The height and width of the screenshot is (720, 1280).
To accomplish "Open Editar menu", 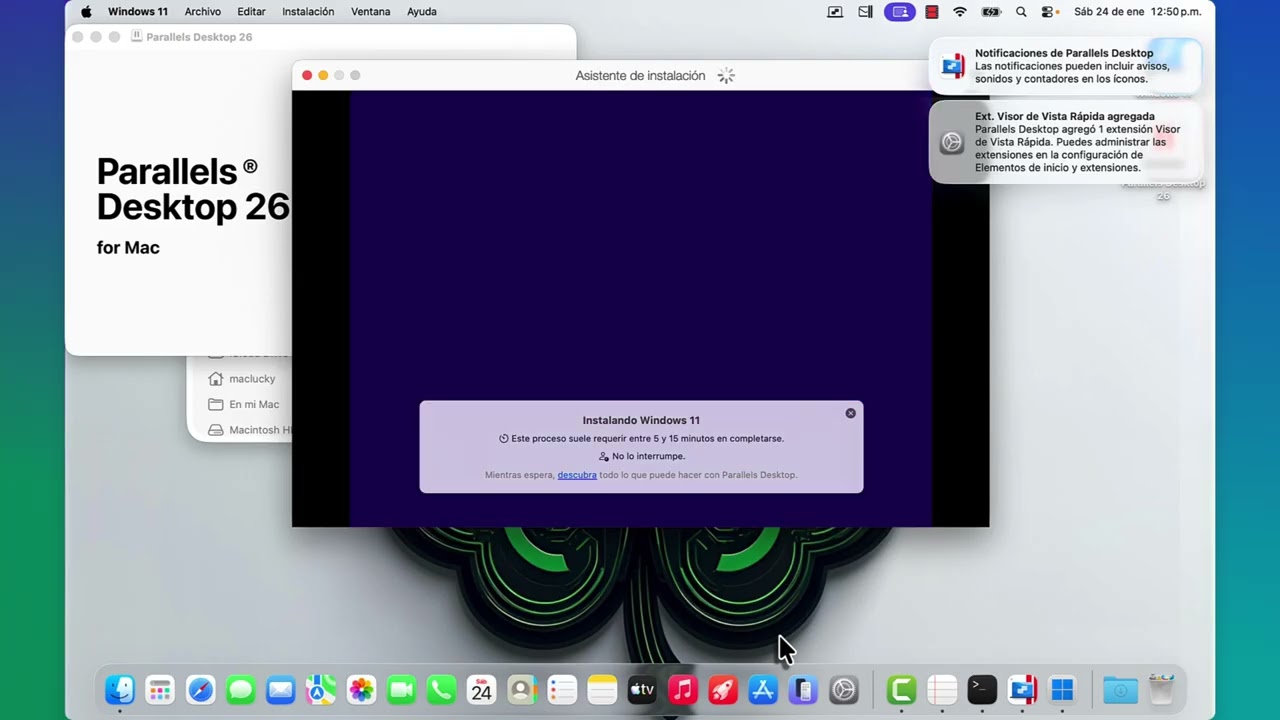I will pos(251,12).
